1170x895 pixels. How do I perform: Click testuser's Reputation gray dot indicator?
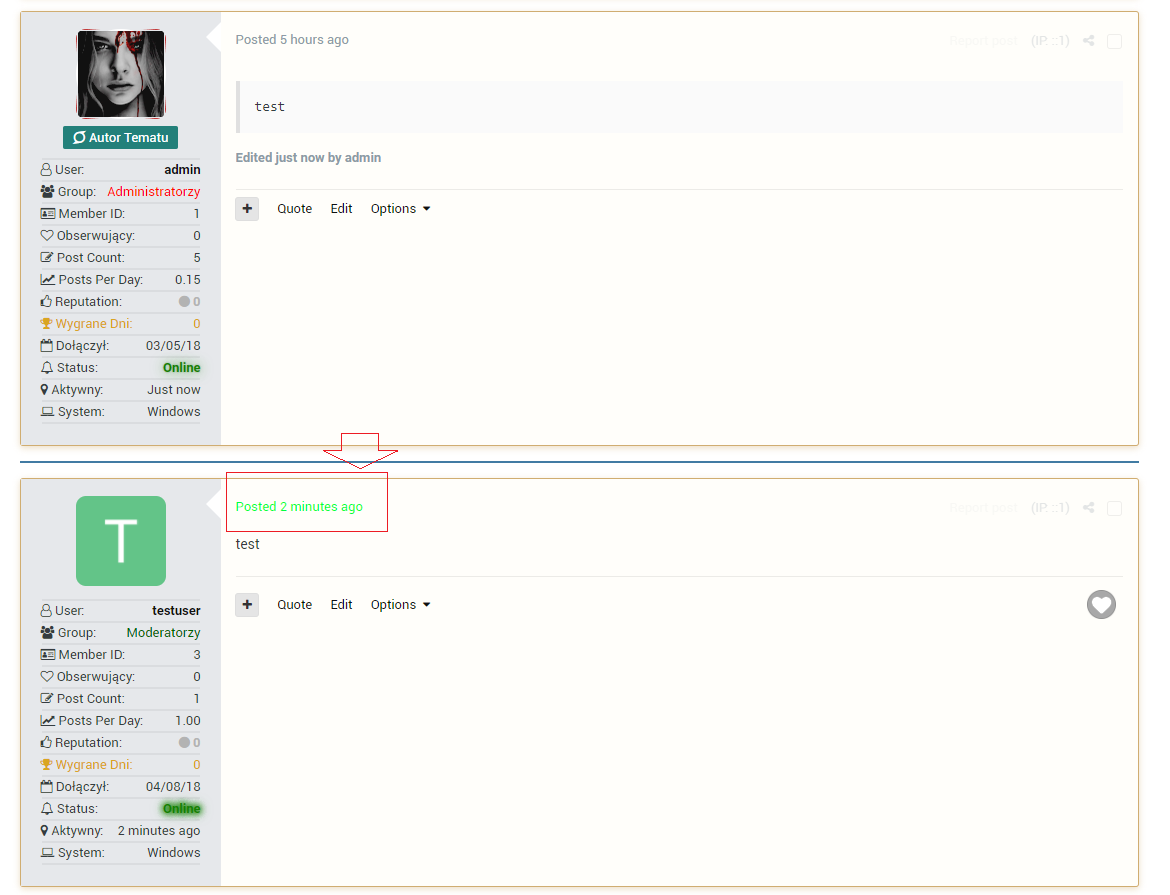click(184, 743)
